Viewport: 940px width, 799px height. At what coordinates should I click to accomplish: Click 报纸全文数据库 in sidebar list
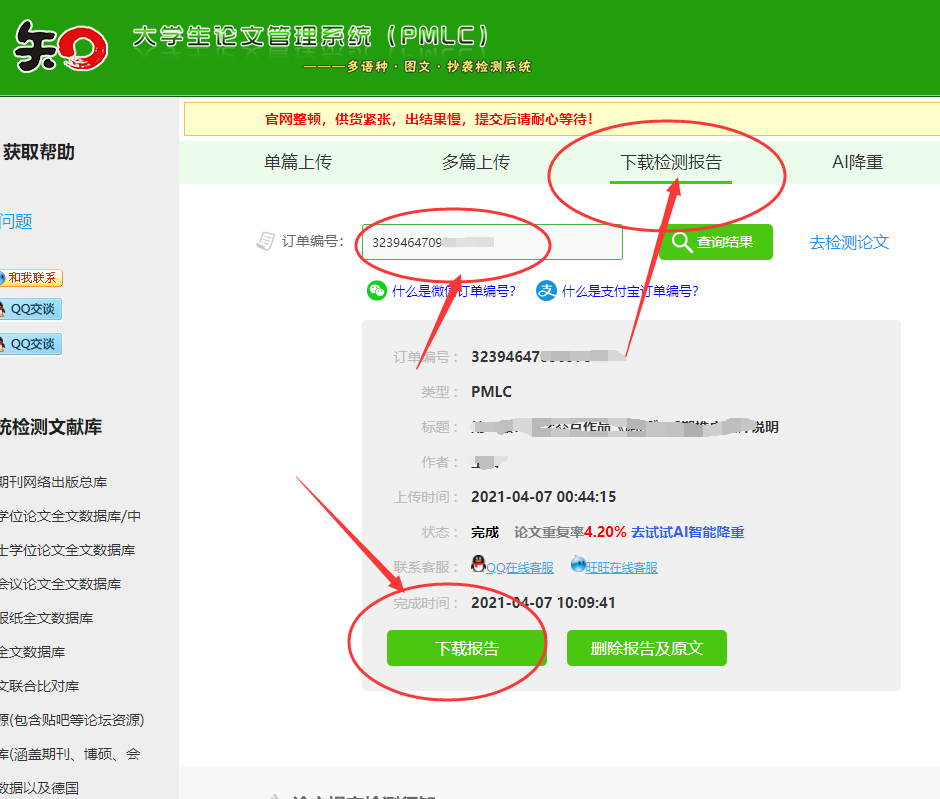coord(47,619)
